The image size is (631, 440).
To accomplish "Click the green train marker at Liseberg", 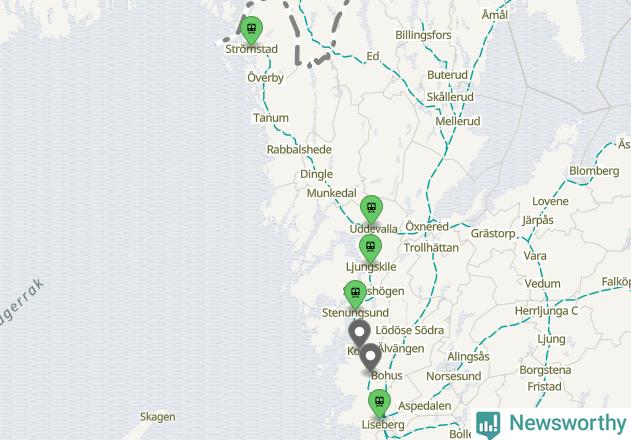I will click(x=379, y=403).
